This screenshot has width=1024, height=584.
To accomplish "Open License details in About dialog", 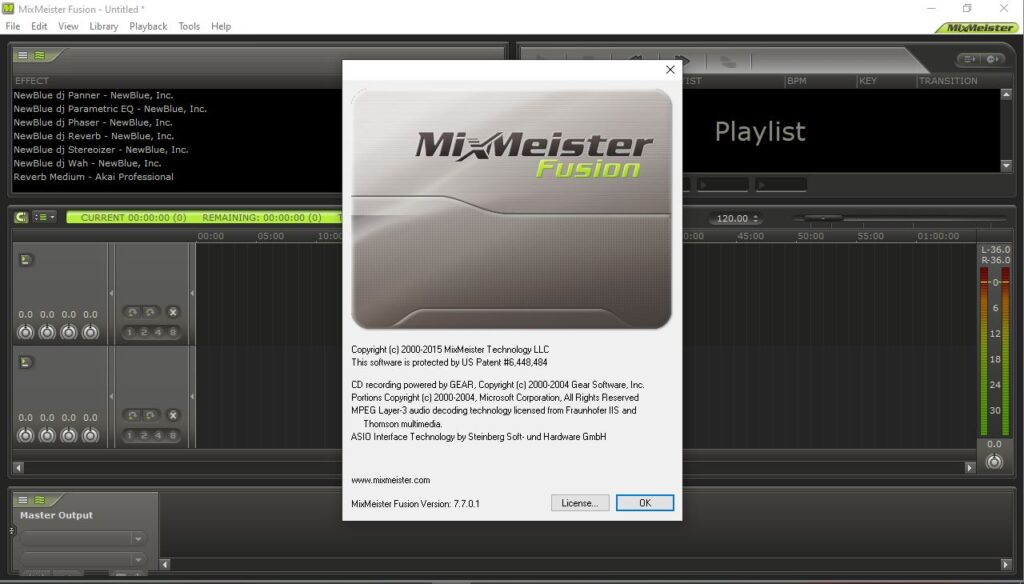I will click(579, 503).
